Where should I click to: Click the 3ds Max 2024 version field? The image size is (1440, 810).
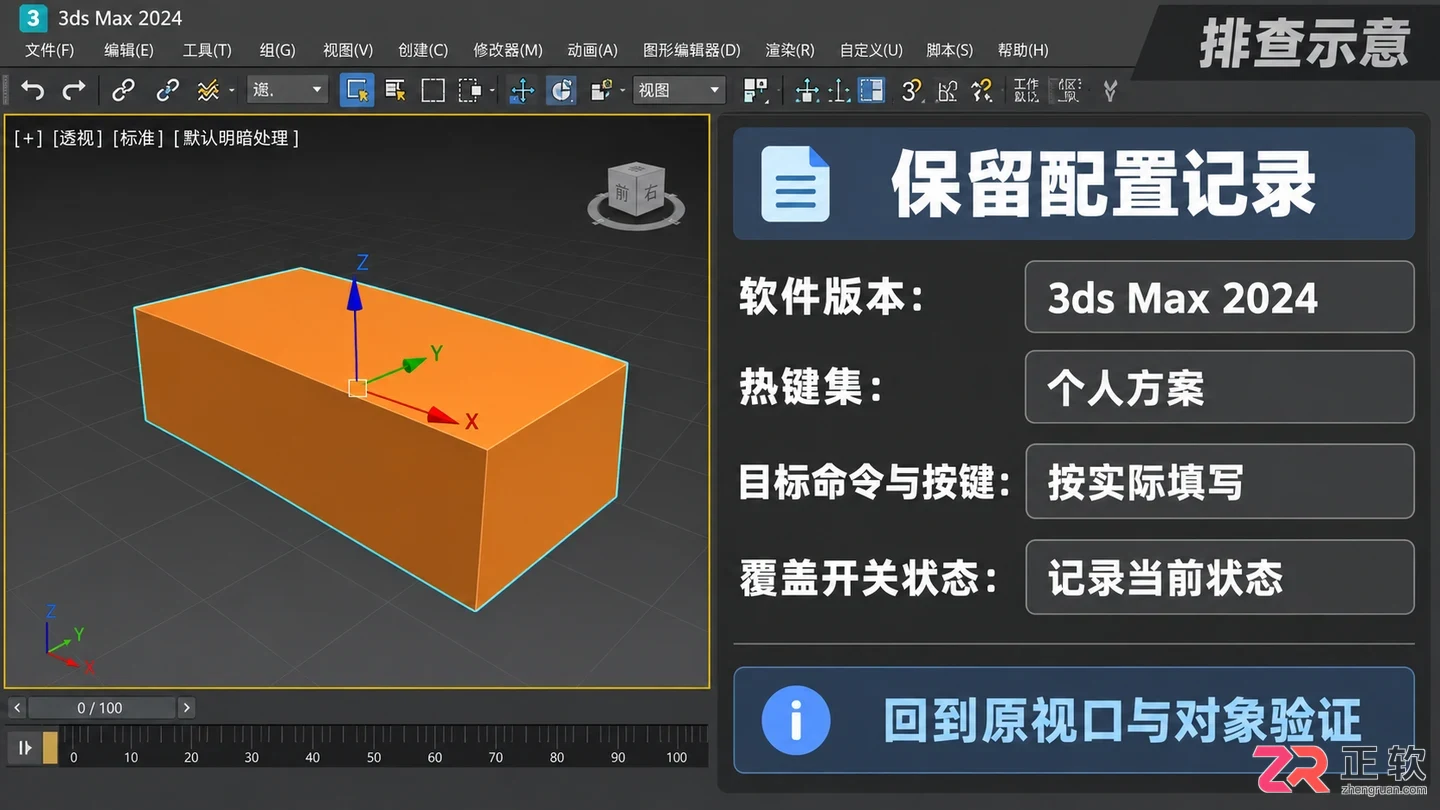1220,297
